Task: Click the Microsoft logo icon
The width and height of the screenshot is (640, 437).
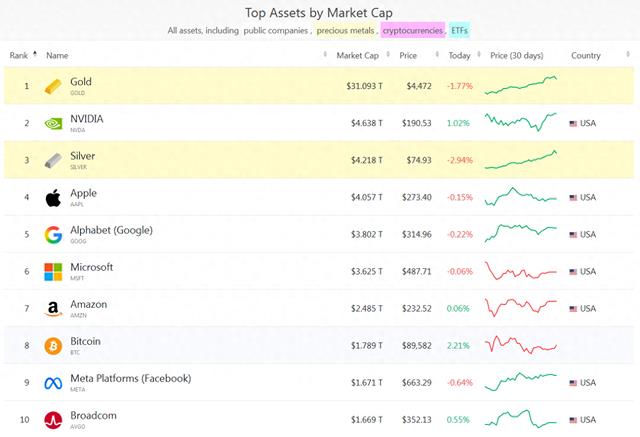Action: click(53, 272)
